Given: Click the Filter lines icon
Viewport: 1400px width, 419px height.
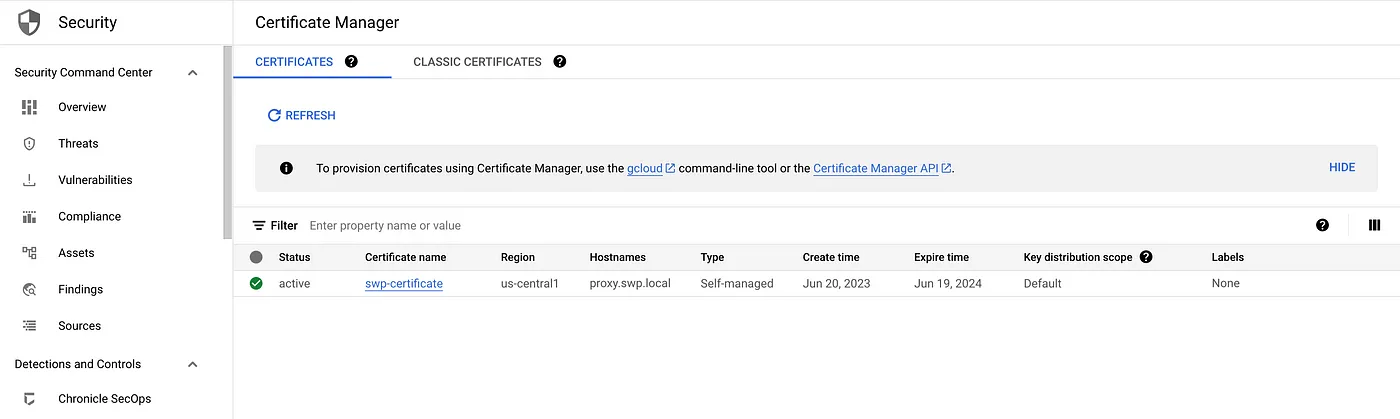Looking at the screenshot, I should coord(259,226).
